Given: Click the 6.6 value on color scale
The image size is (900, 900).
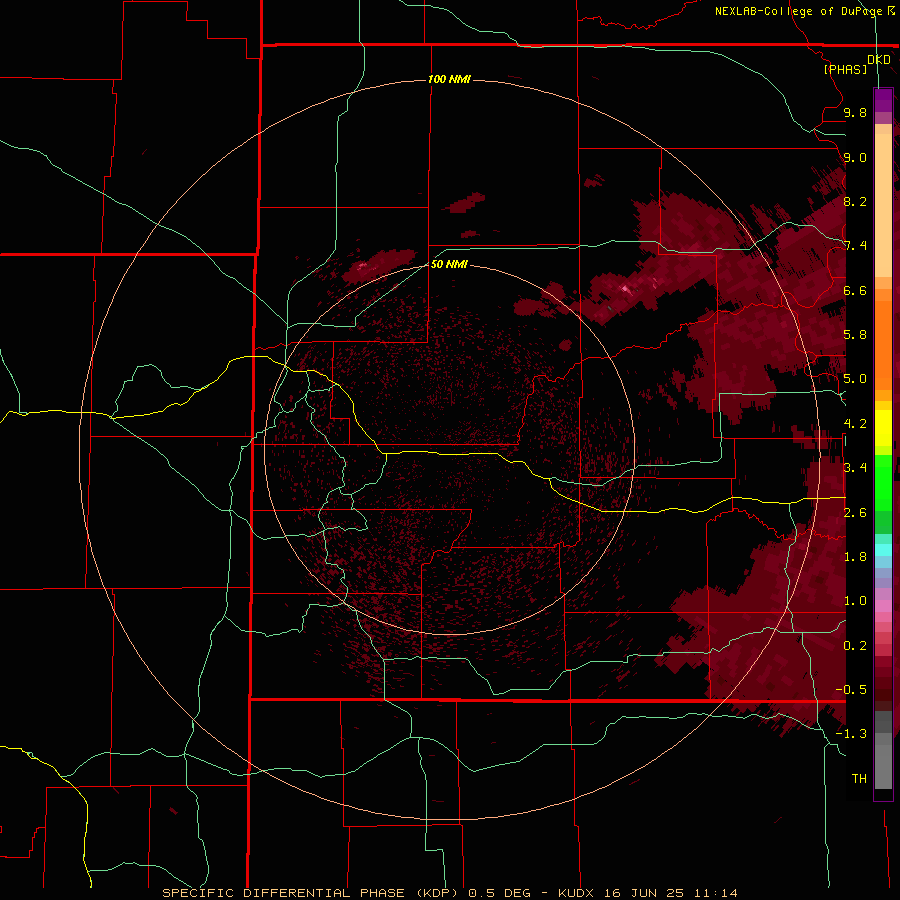Looking at the screenshot, I should [855, 290].
